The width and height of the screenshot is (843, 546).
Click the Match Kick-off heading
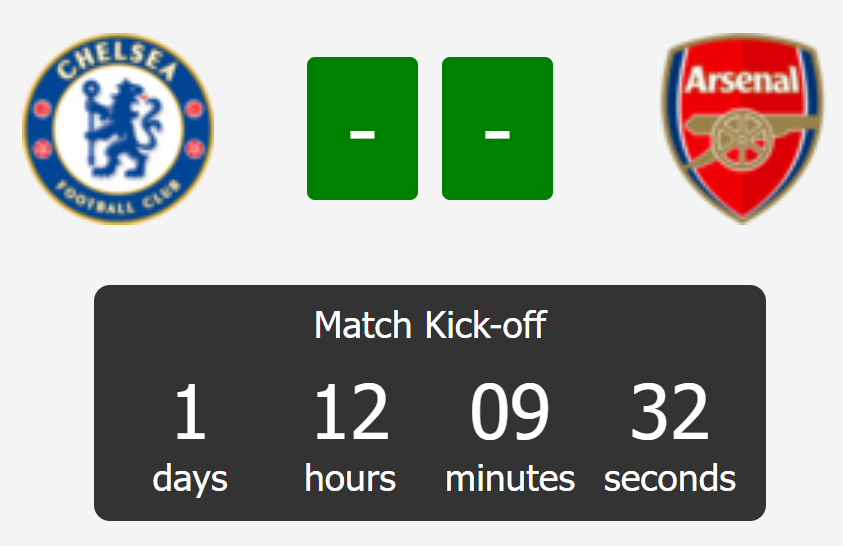pyautogui.click(x=430, y=325)
